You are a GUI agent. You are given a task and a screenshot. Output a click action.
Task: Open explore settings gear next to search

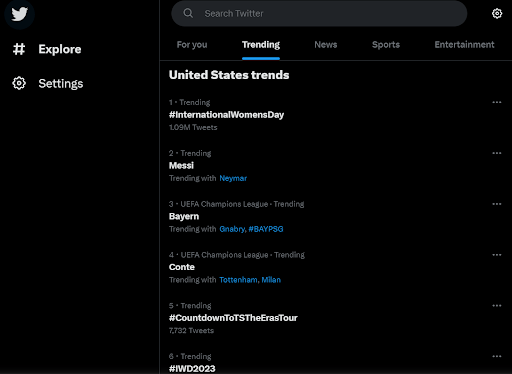(x=497, y=13)
